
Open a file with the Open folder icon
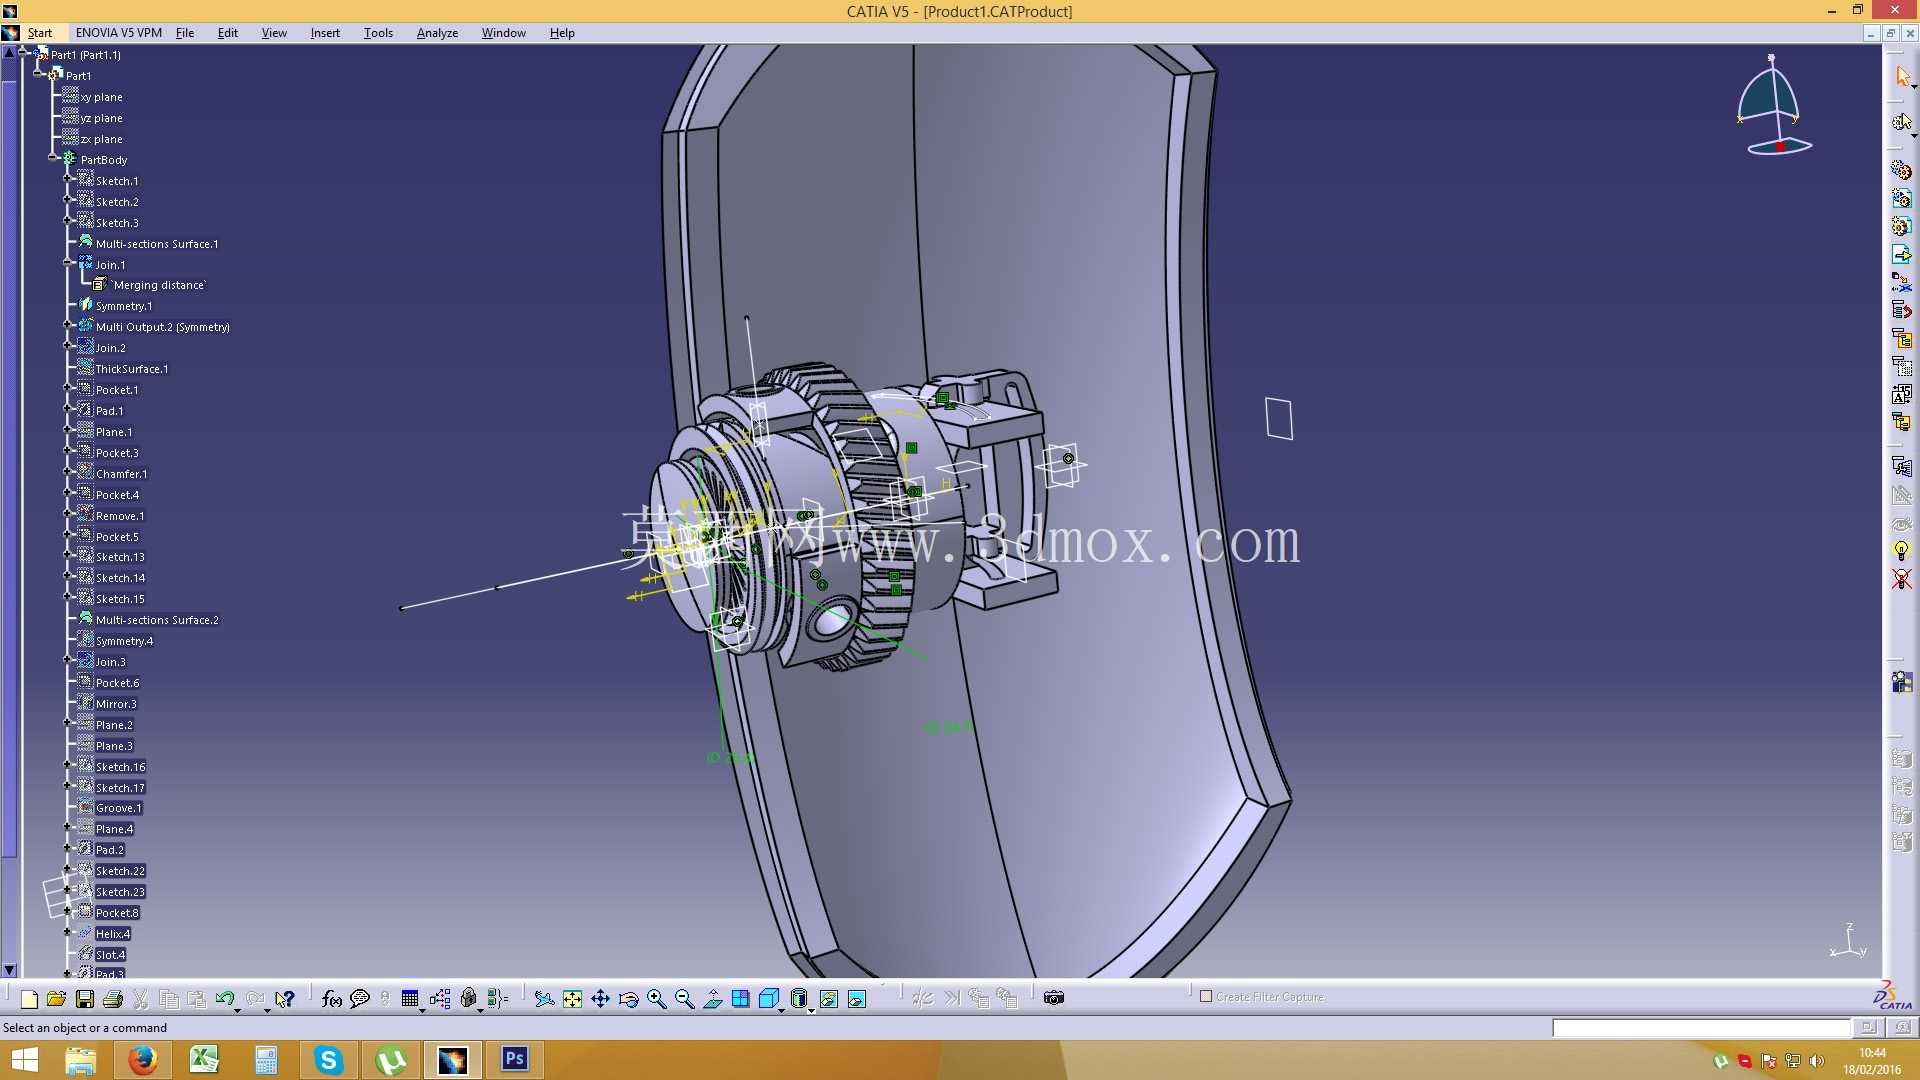56,998
